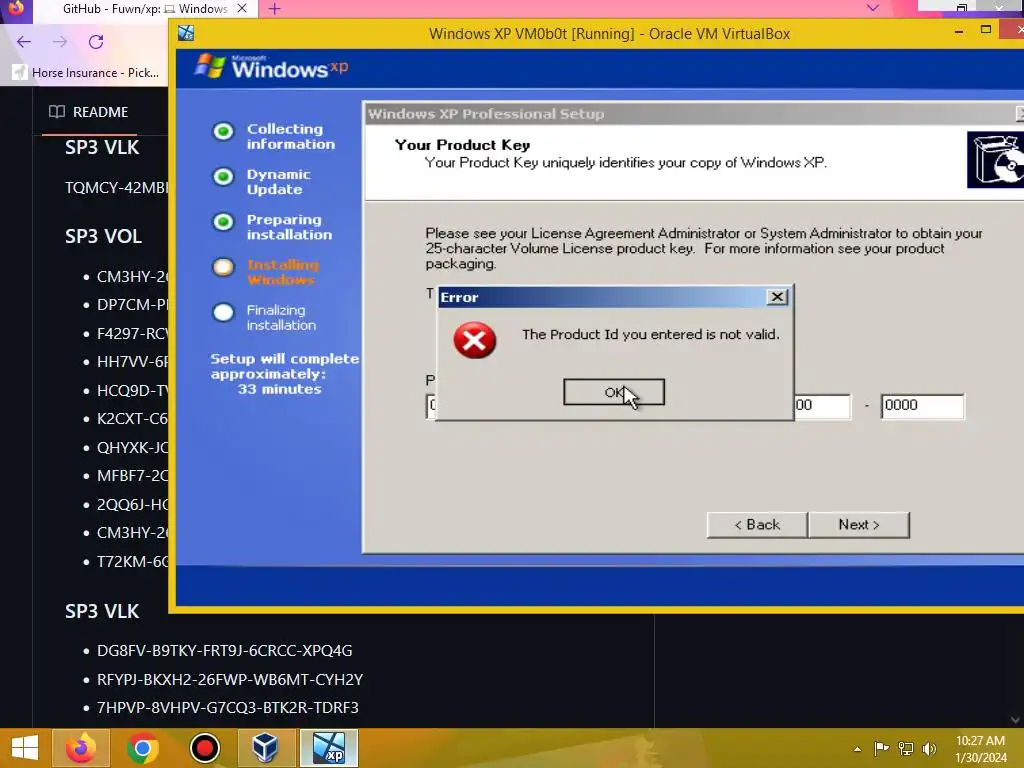Close the GitHub Fuwn/xp tab
Image resolution: width=1024 pixels, height=768 pixels.
(242, 8)
